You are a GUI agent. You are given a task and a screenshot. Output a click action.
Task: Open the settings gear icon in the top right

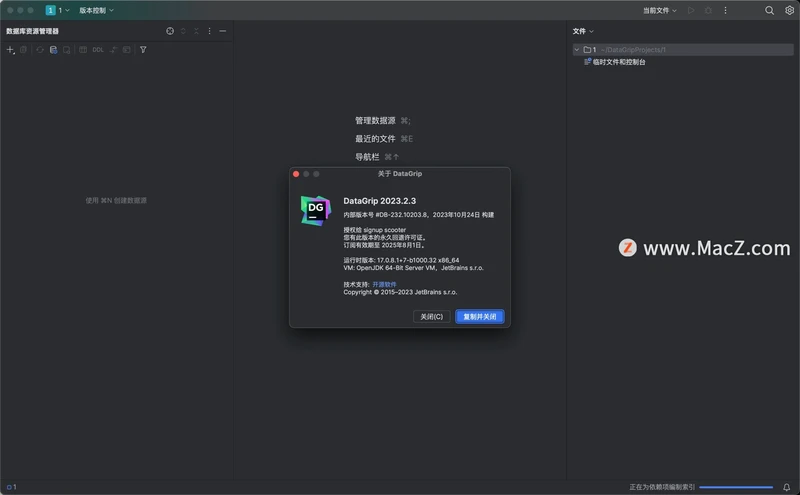[x=789, y=10]
